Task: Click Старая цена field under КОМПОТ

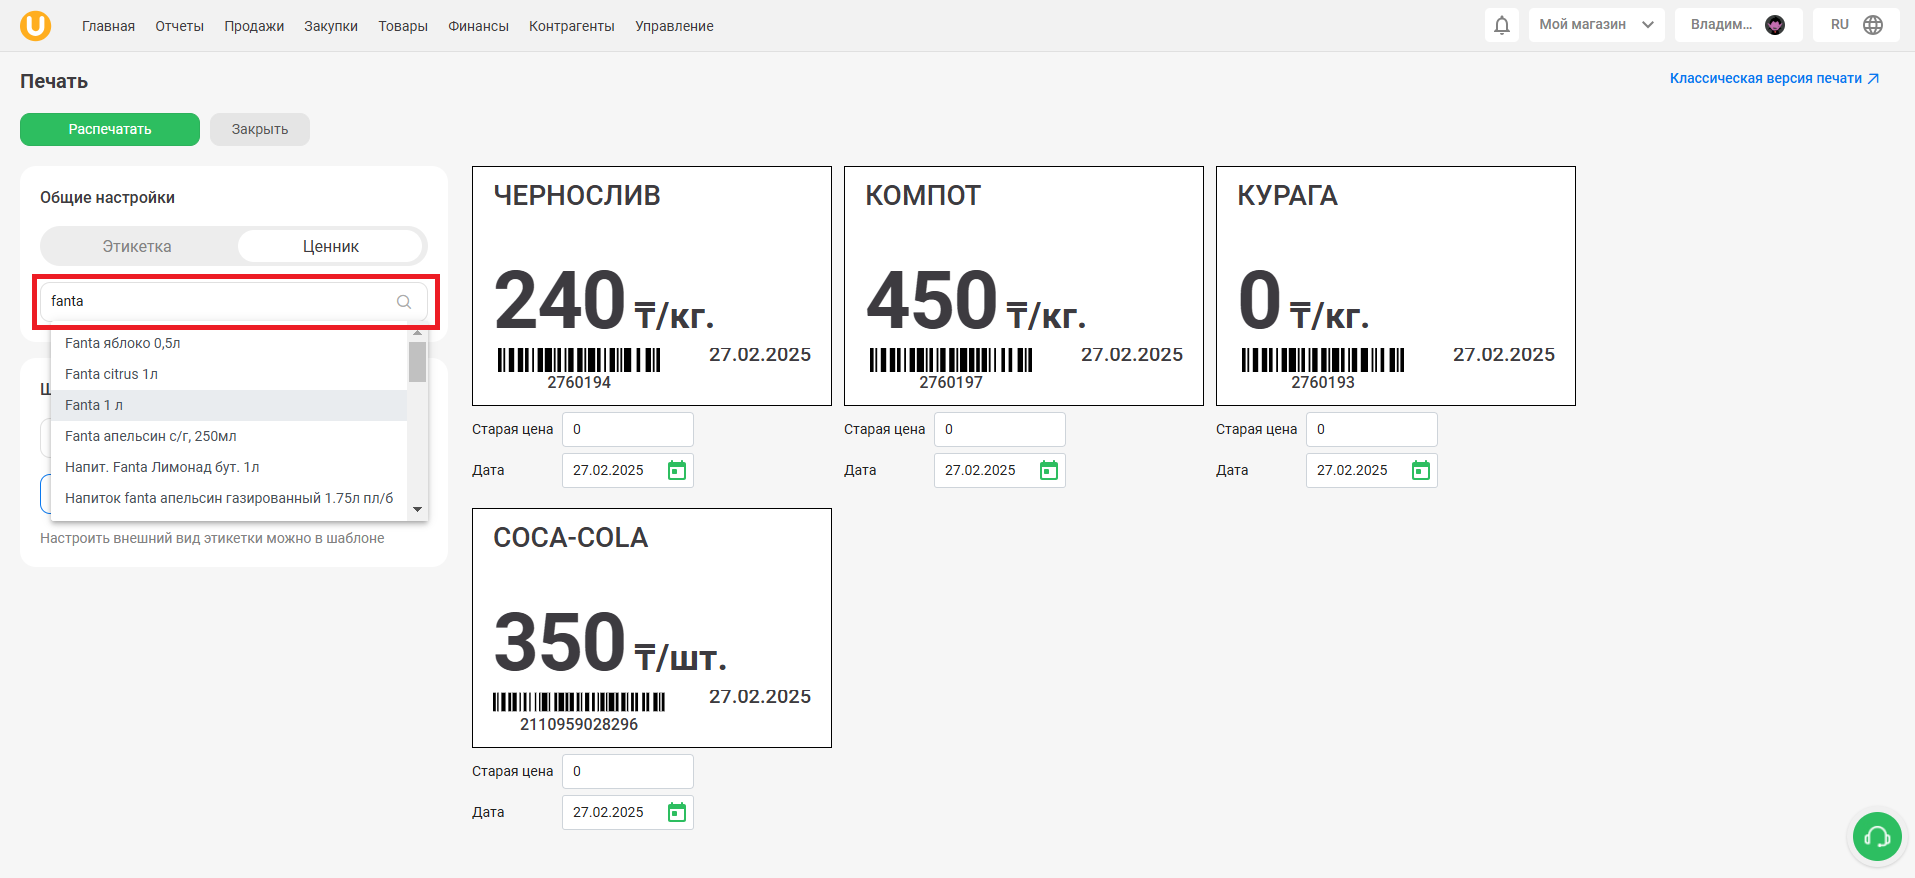Action: [x=1000, y=429]
